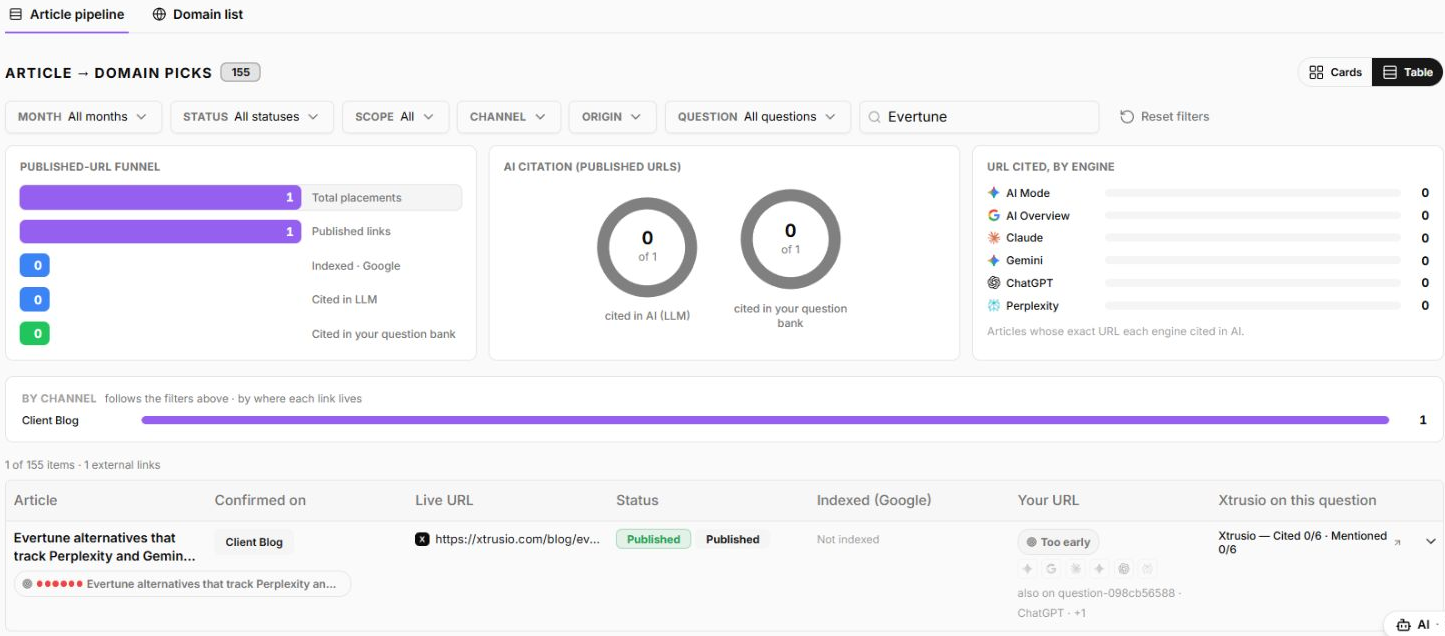Click the Domain list globe icon
1445x636 pixels.
159,15
